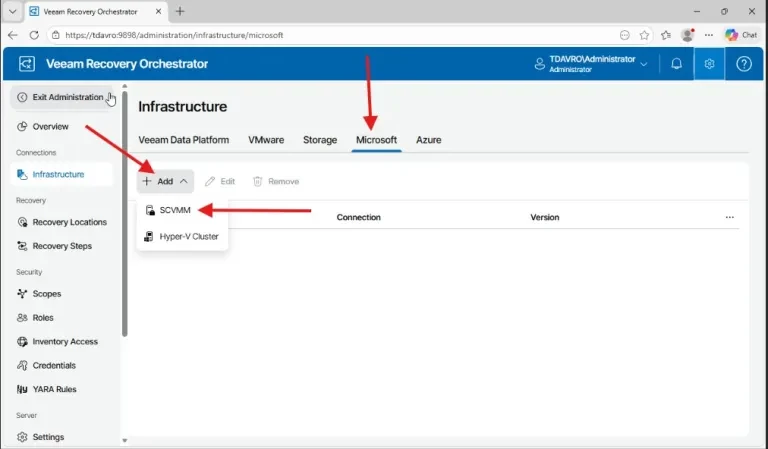The image size is (768, 449).
Task: Click the Add button label
Action: point(165,181)
